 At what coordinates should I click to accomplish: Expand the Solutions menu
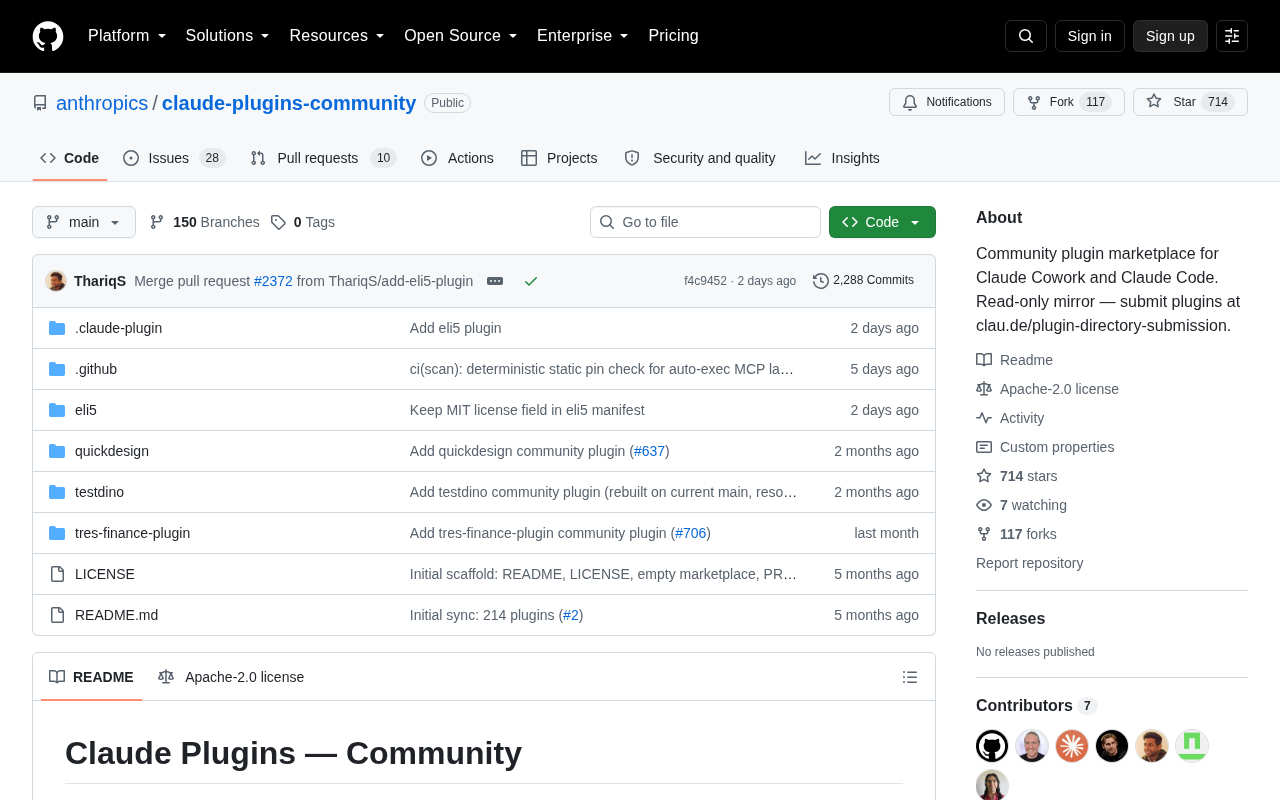228,36
